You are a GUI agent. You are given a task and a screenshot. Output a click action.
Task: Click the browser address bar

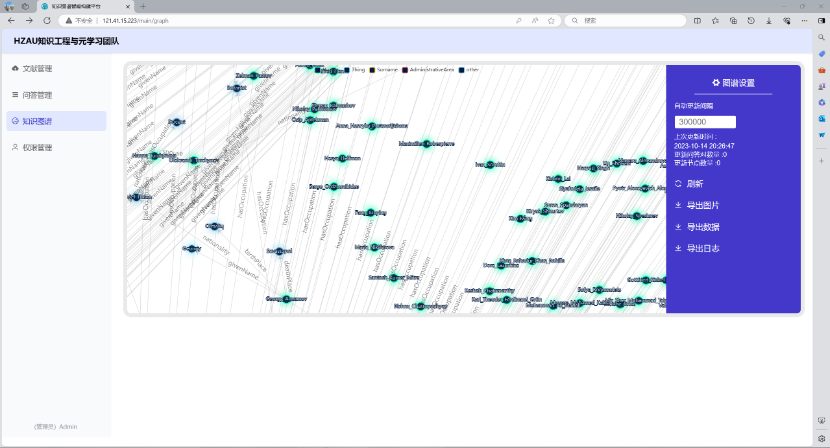coord(300,20)
